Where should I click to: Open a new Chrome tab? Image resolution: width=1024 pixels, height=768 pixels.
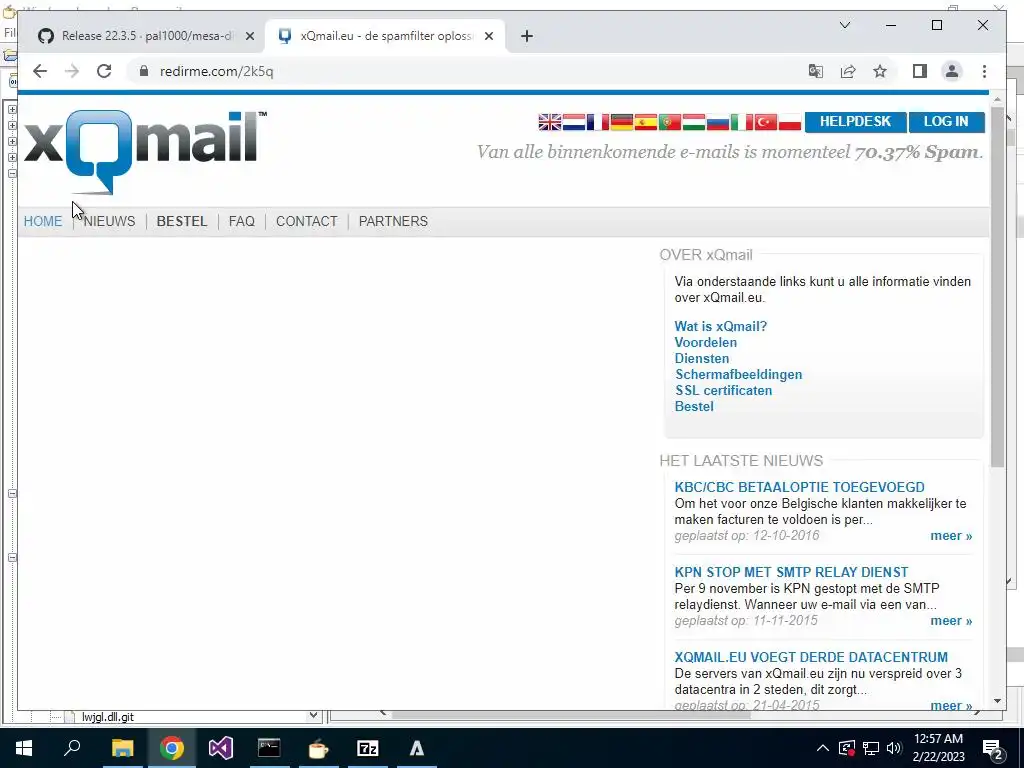point(527,36)
